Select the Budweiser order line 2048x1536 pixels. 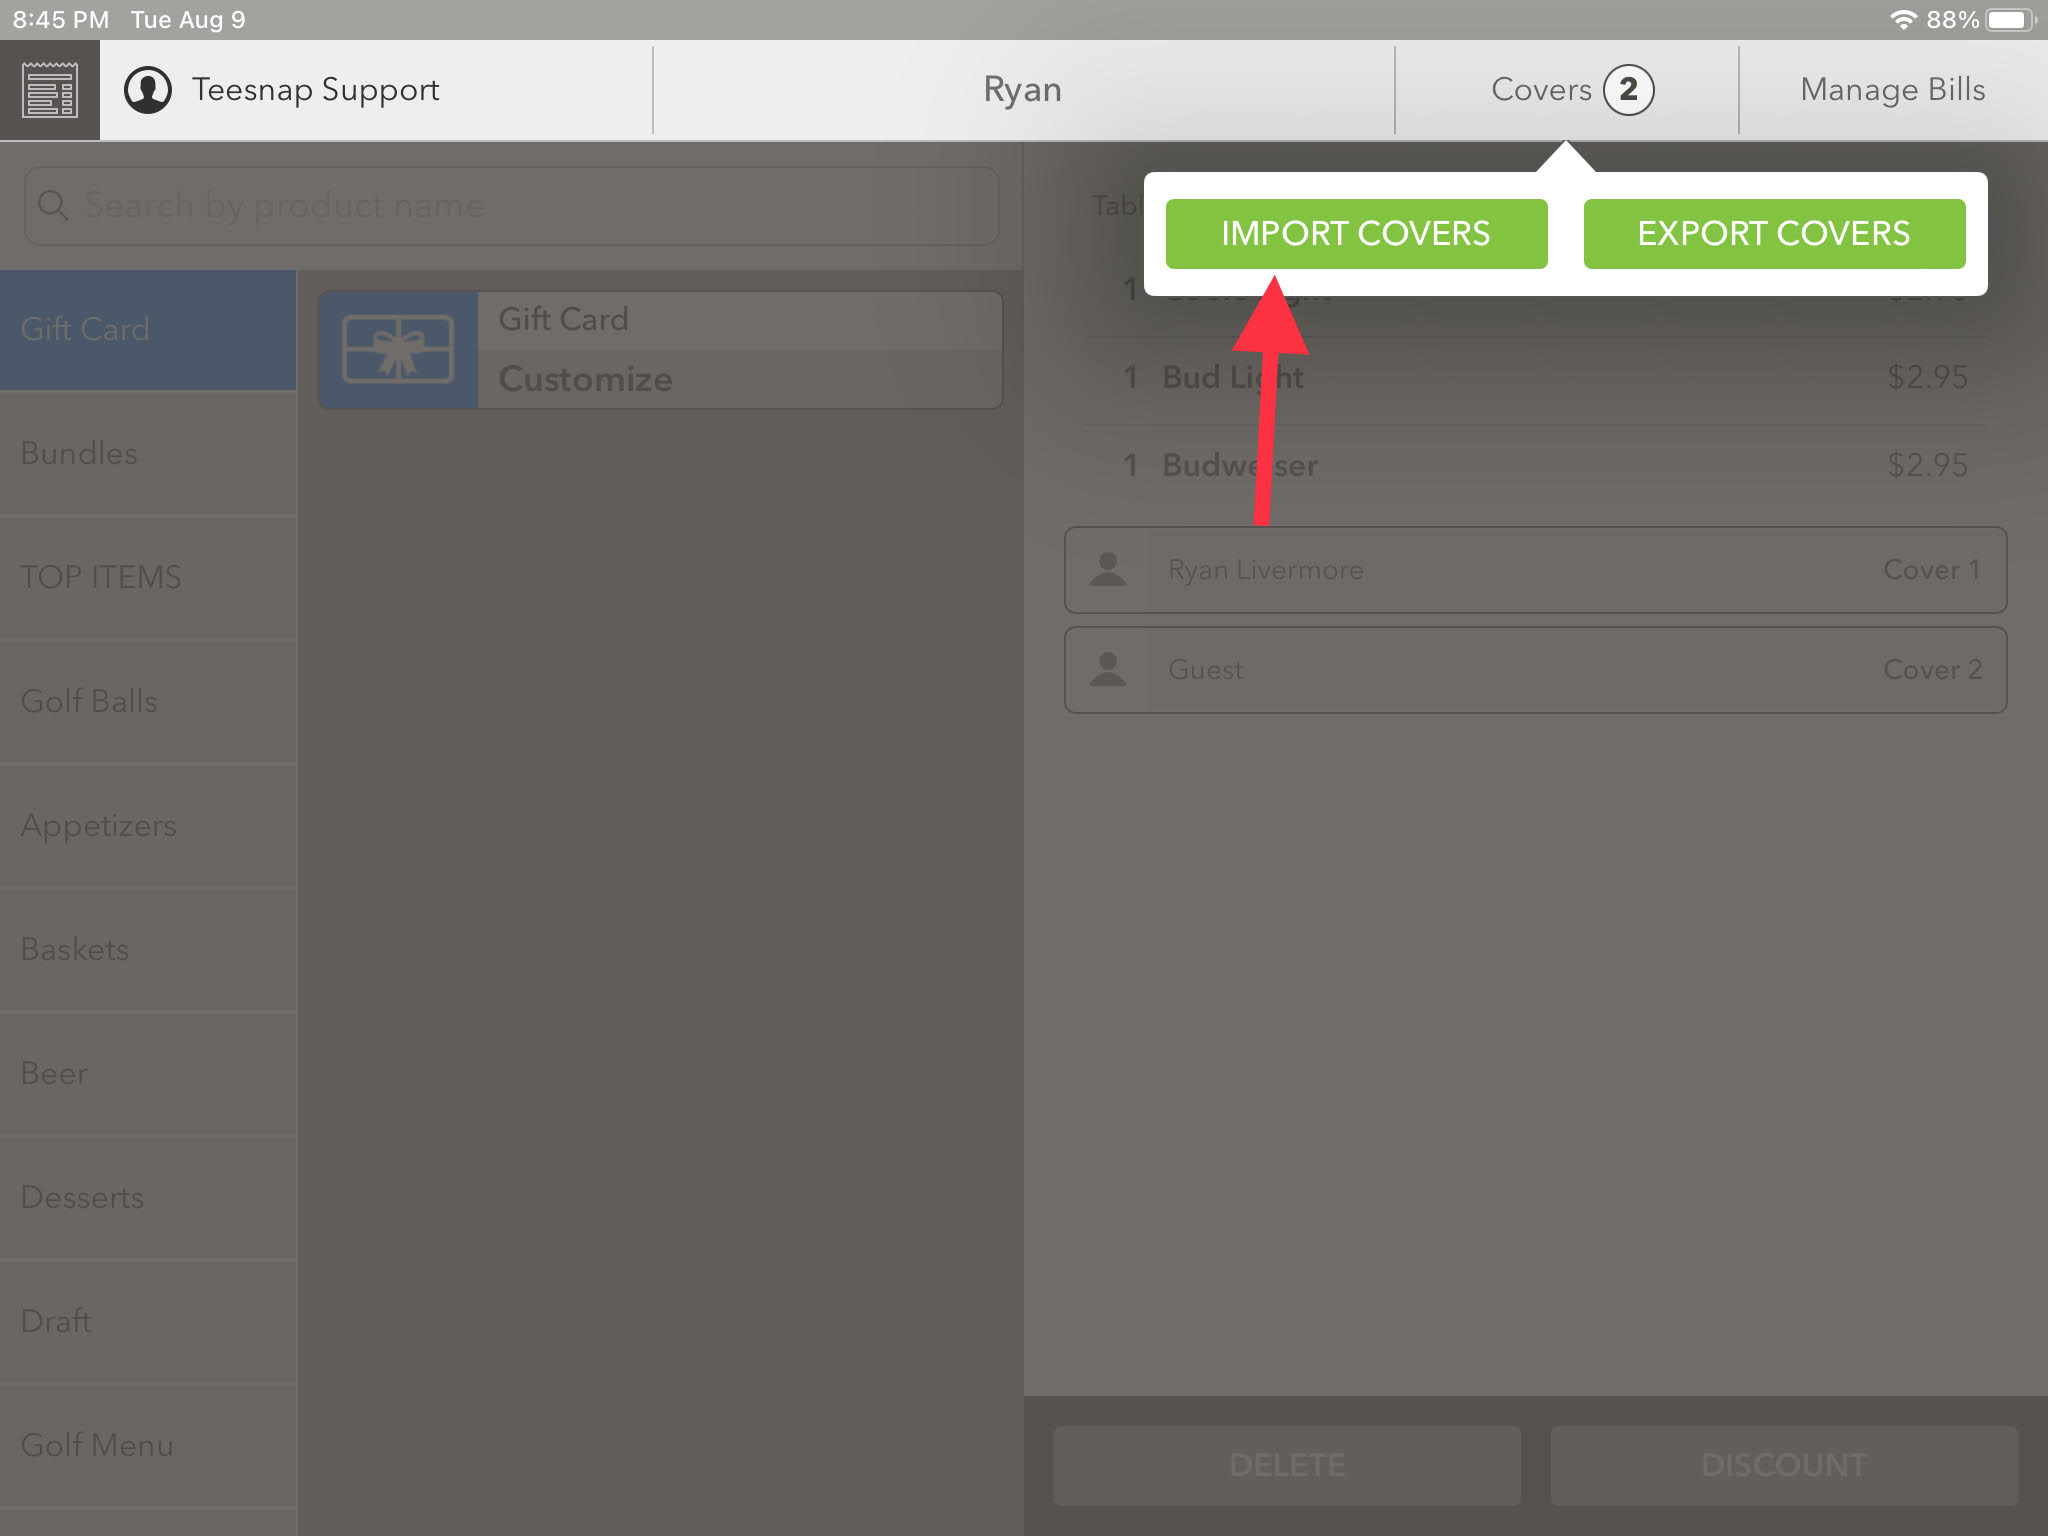[1535, 466]
